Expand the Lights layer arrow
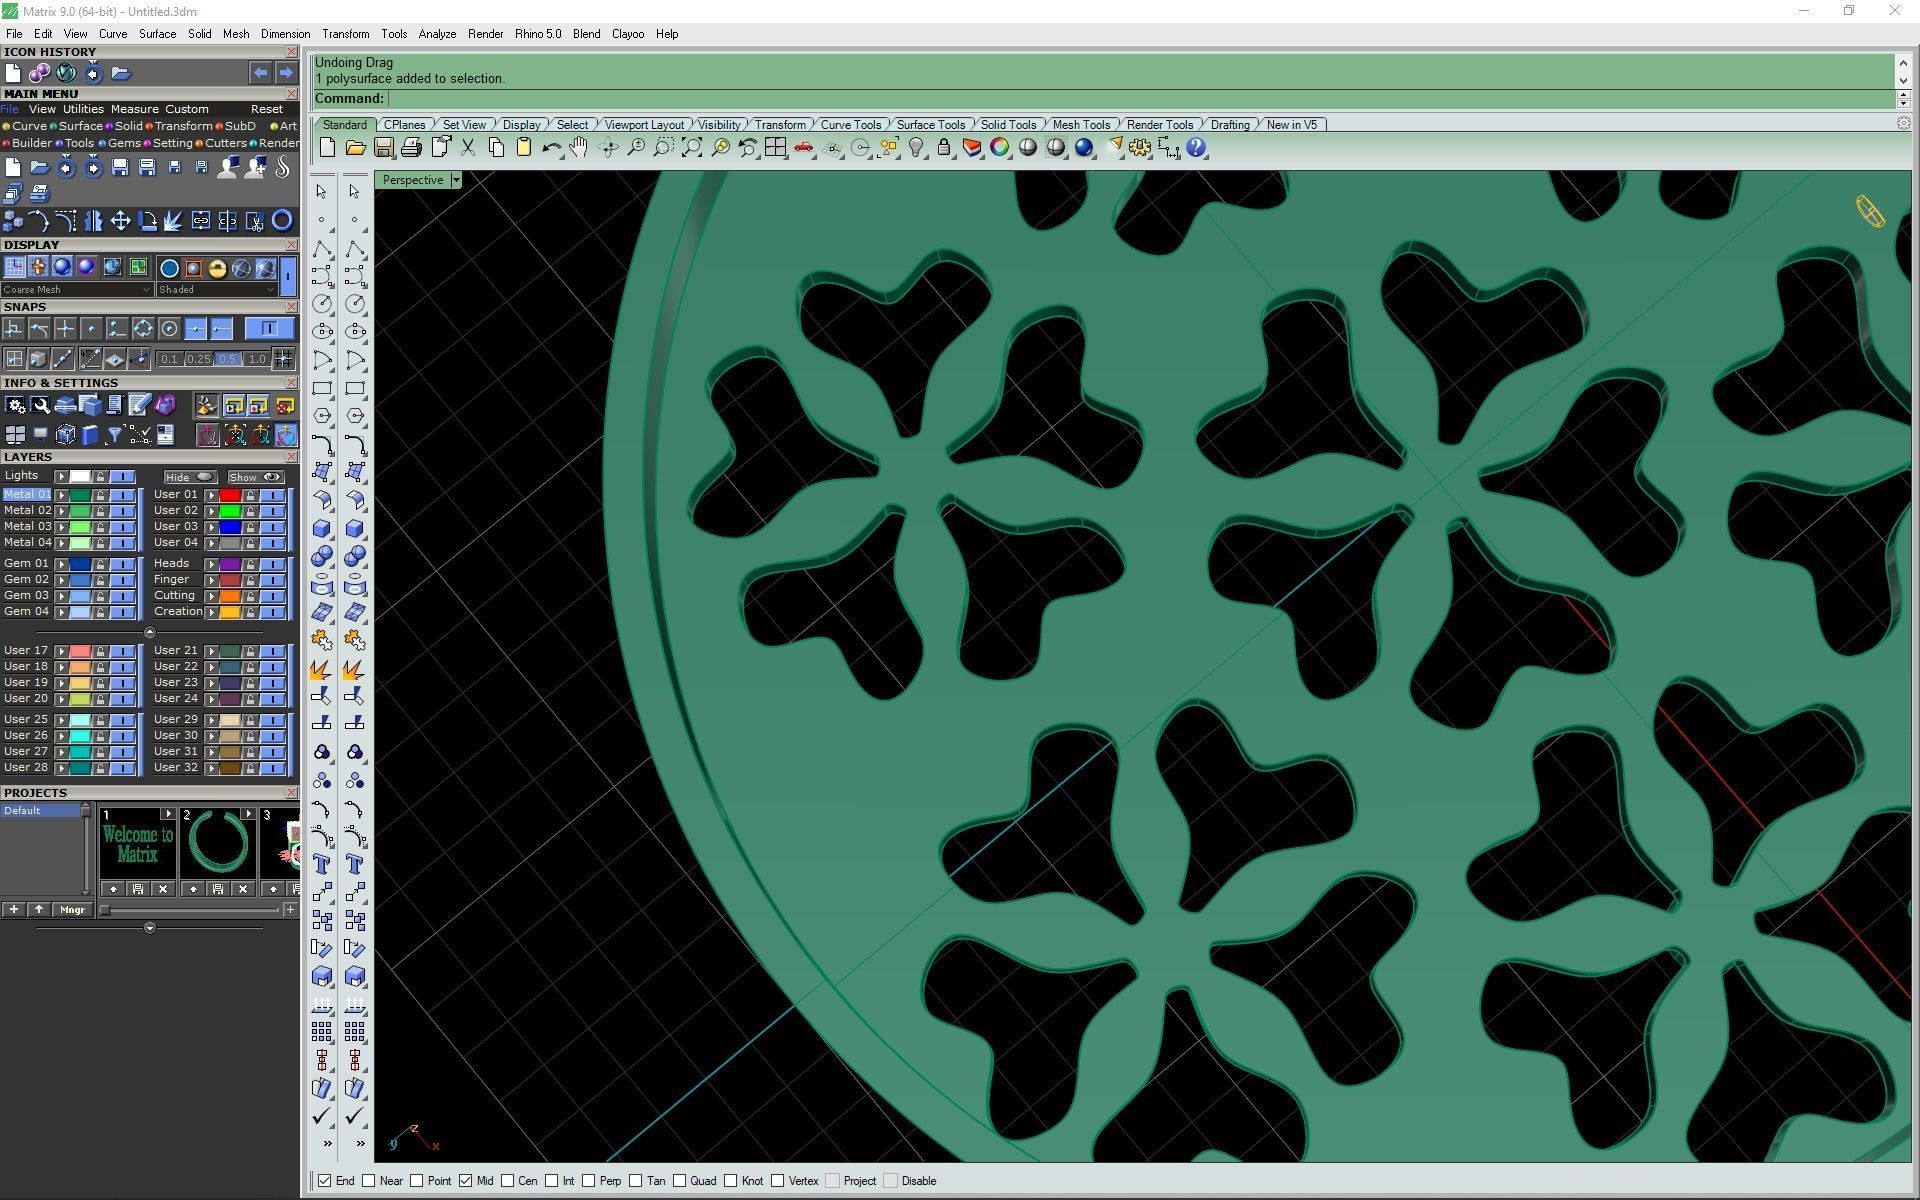Viewport: 1920px width, 1200px height. (x=61, y=477)
